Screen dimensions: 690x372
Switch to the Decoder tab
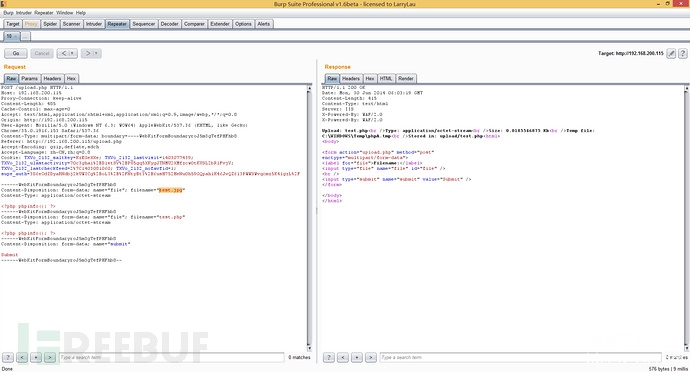tap(169, 24)
